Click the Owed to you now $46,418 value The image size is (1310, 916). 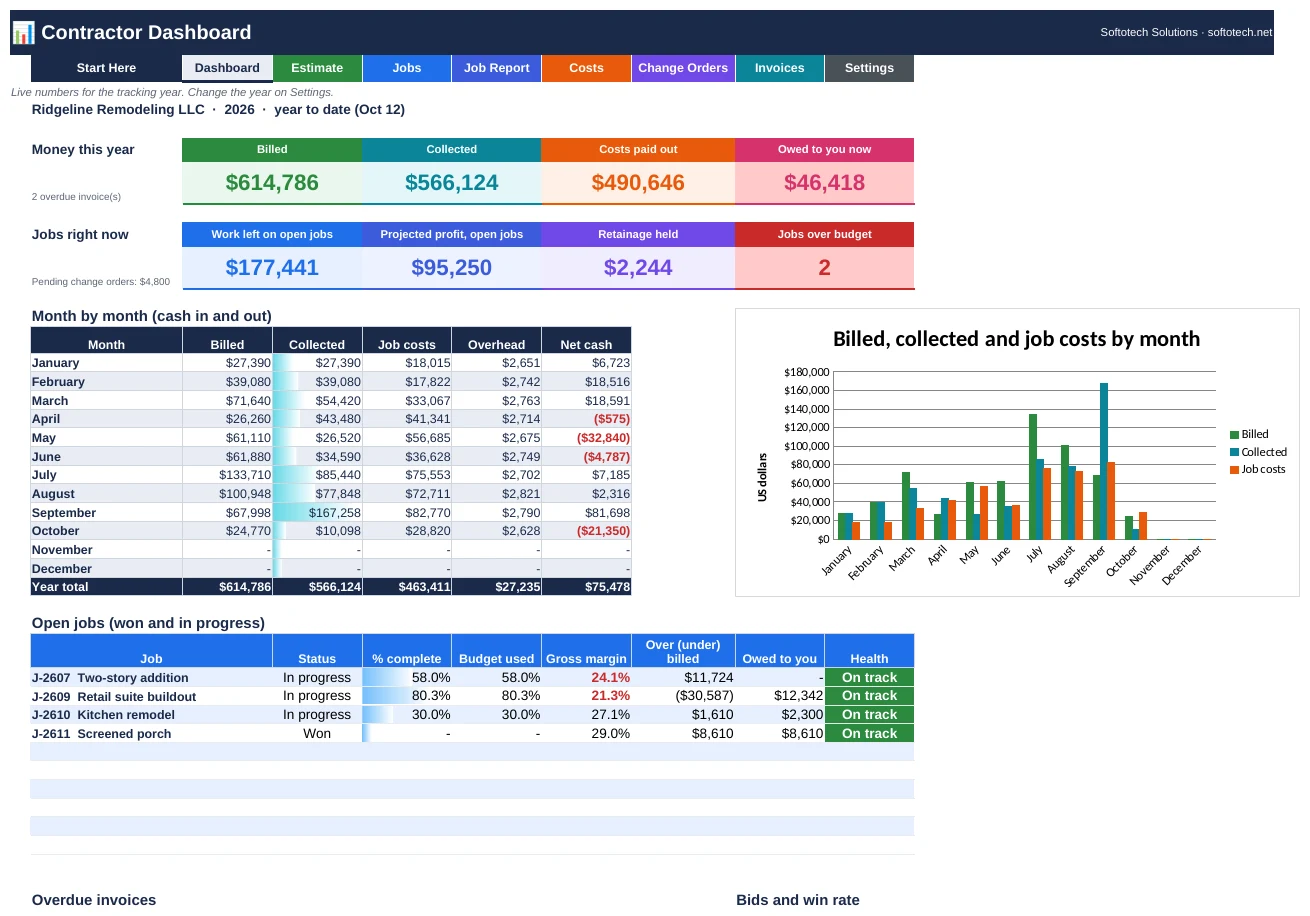coord(825,183)
